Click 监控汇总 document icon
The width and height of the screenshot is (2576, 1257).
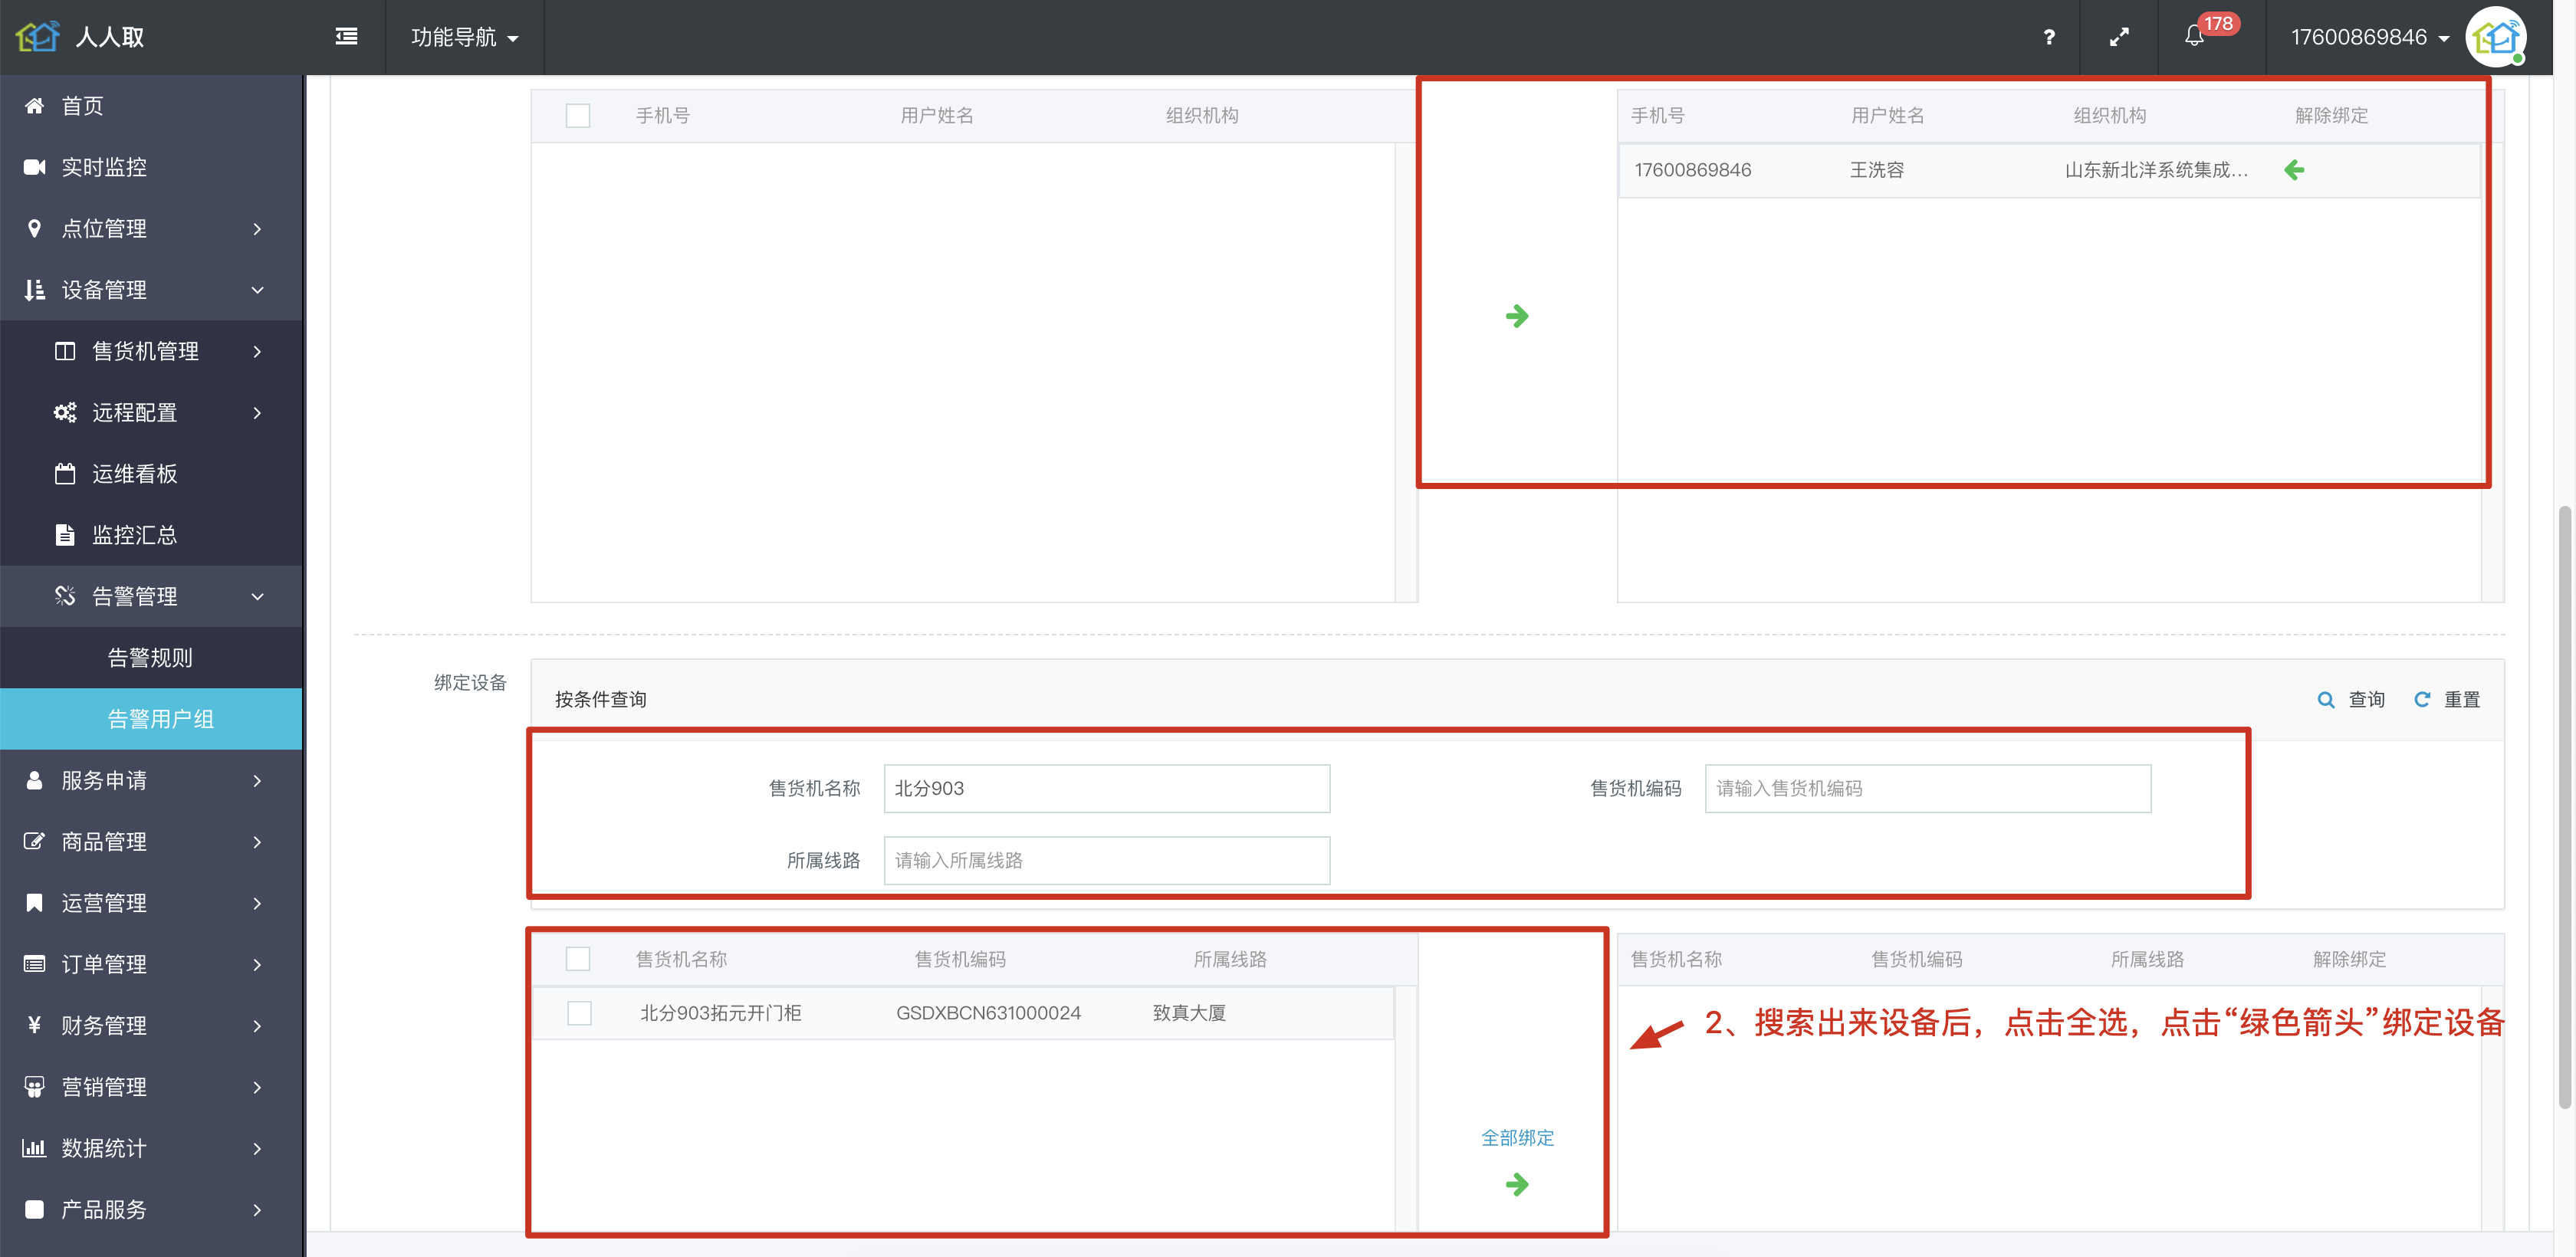click(65, 535)
